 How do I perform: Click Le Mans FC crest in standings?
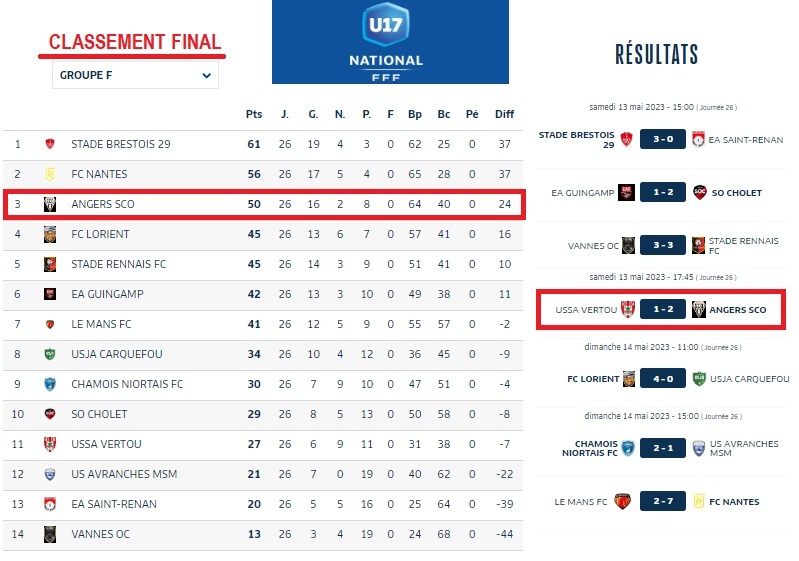click(x=49, y=324)
